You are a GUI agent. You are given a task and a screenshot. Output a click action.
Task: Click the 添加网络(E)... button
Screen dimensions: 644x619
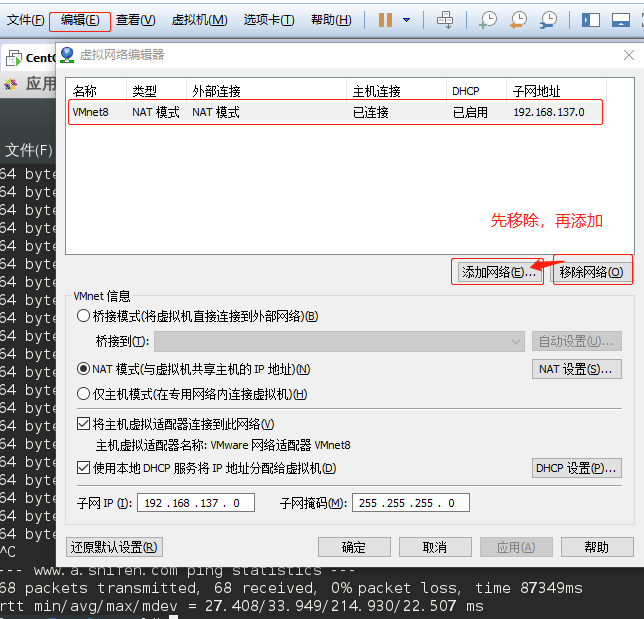(499, 272)
